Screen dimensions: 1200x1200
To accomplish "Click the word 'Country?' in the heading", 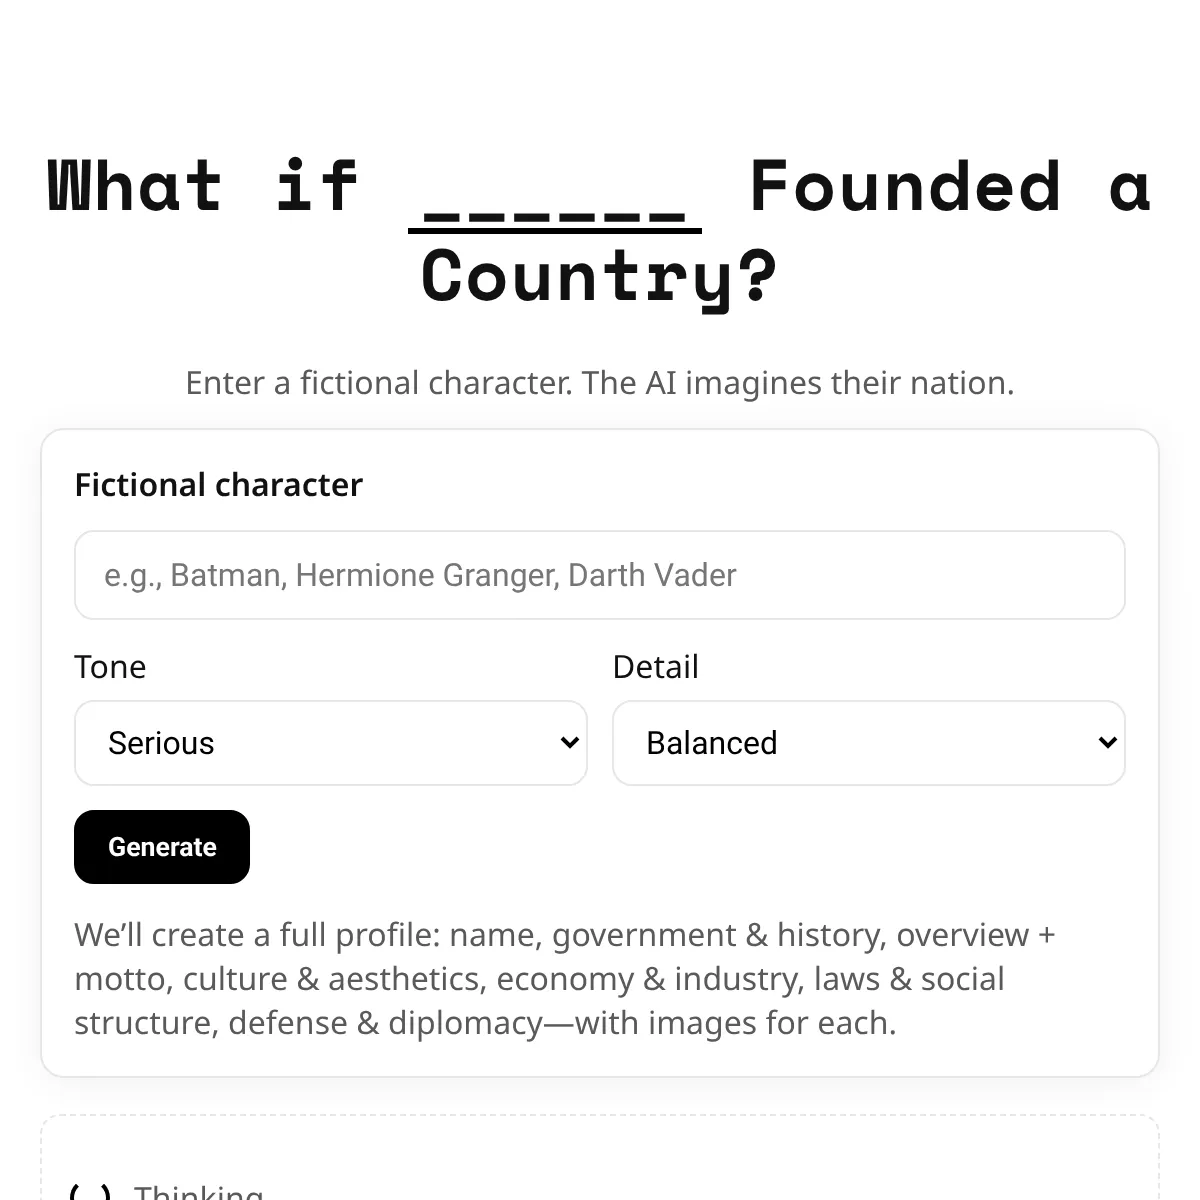I will 599,276.
